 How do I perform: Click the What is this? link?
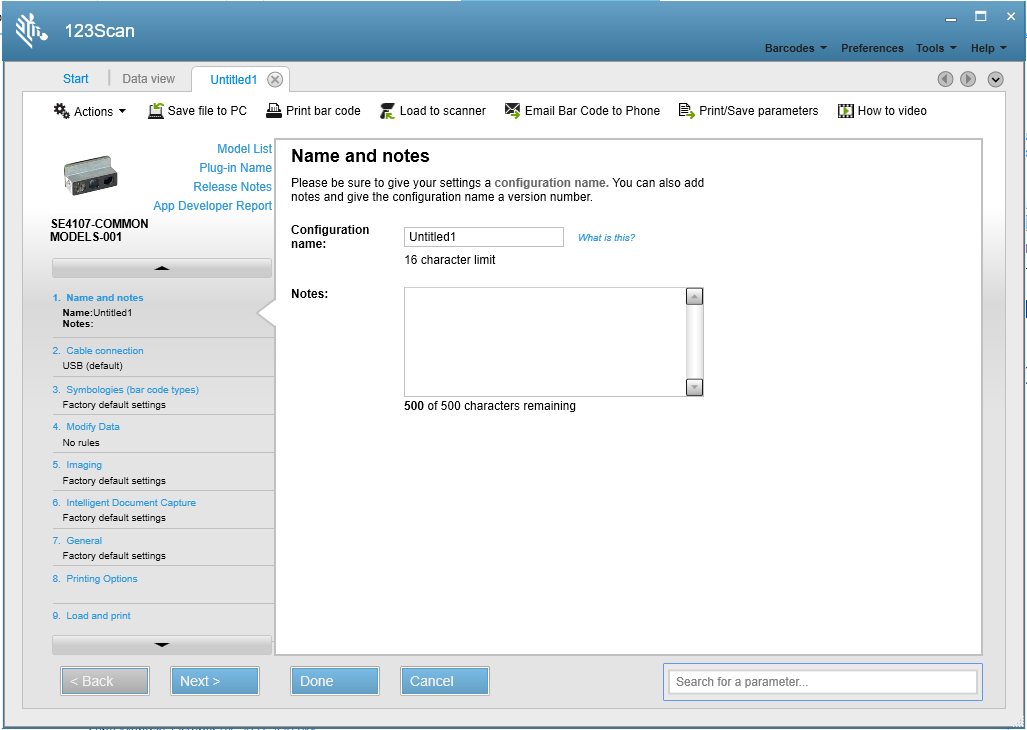(x=606, y=238)
